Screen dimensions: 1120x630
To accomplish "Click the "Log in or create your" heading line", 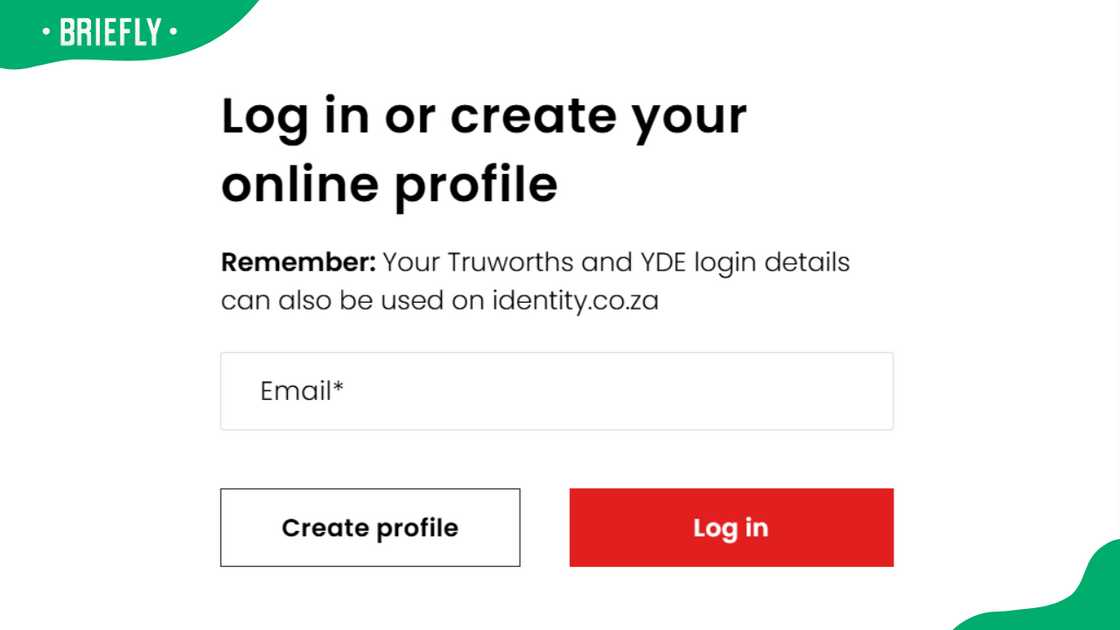I will coord(483,117).
